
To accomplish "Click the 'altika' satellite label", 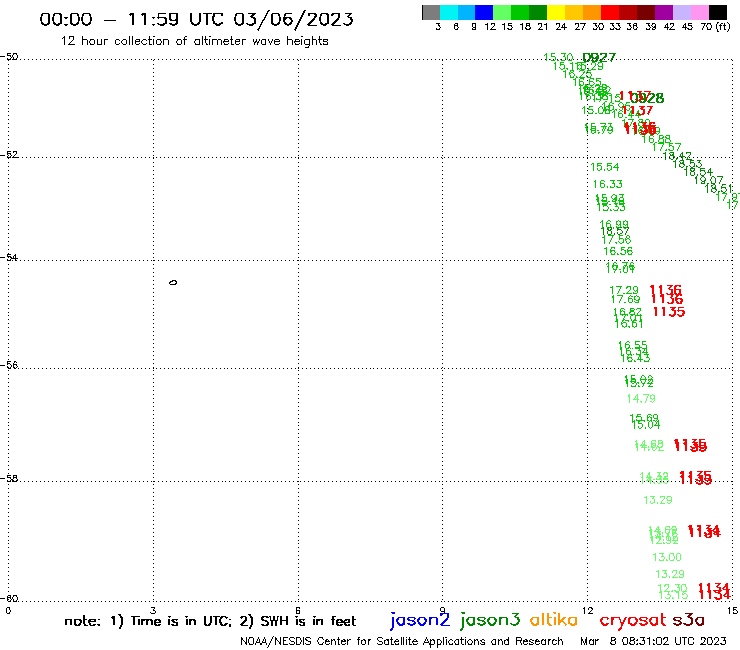I will 554,619.
